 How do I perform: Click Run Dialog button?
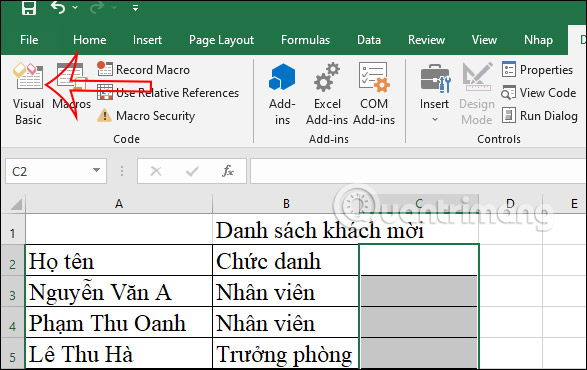click(x=539, y=116)
